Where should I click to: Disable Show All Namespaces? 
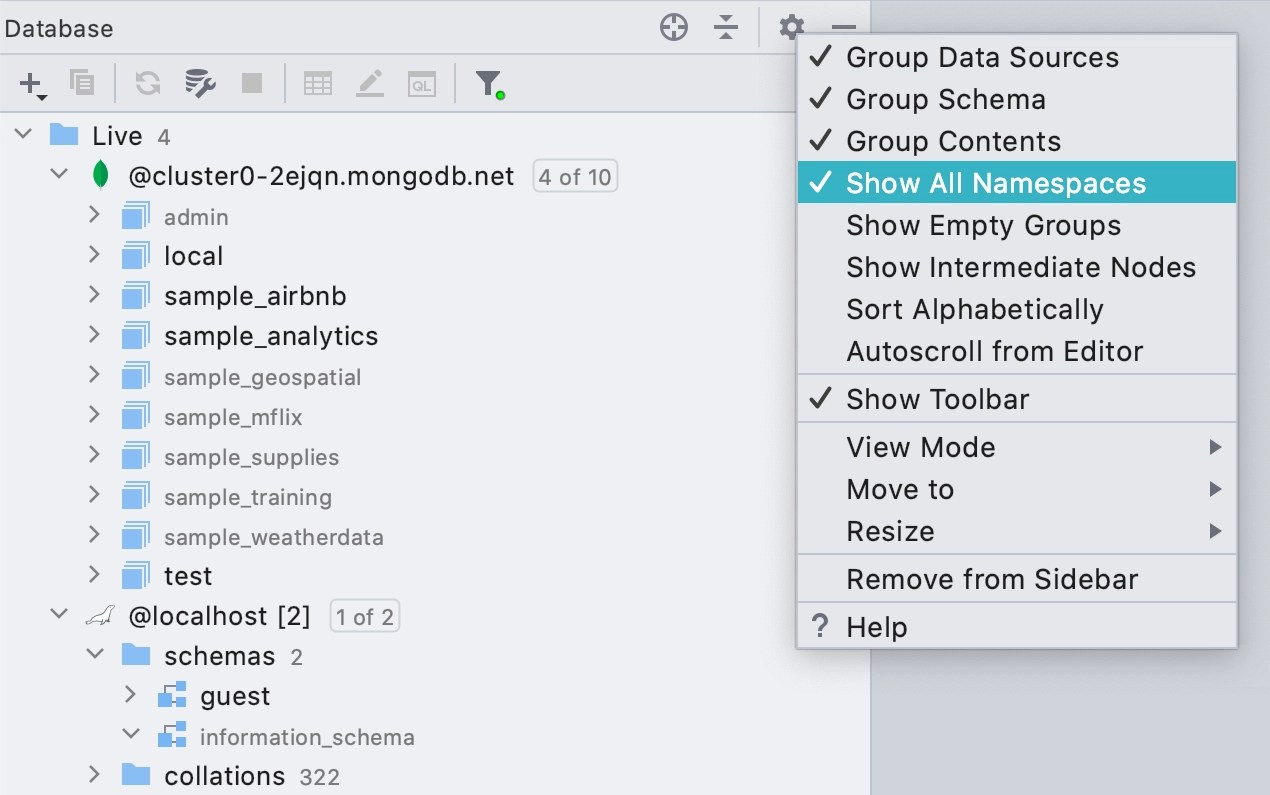[996, 183]
